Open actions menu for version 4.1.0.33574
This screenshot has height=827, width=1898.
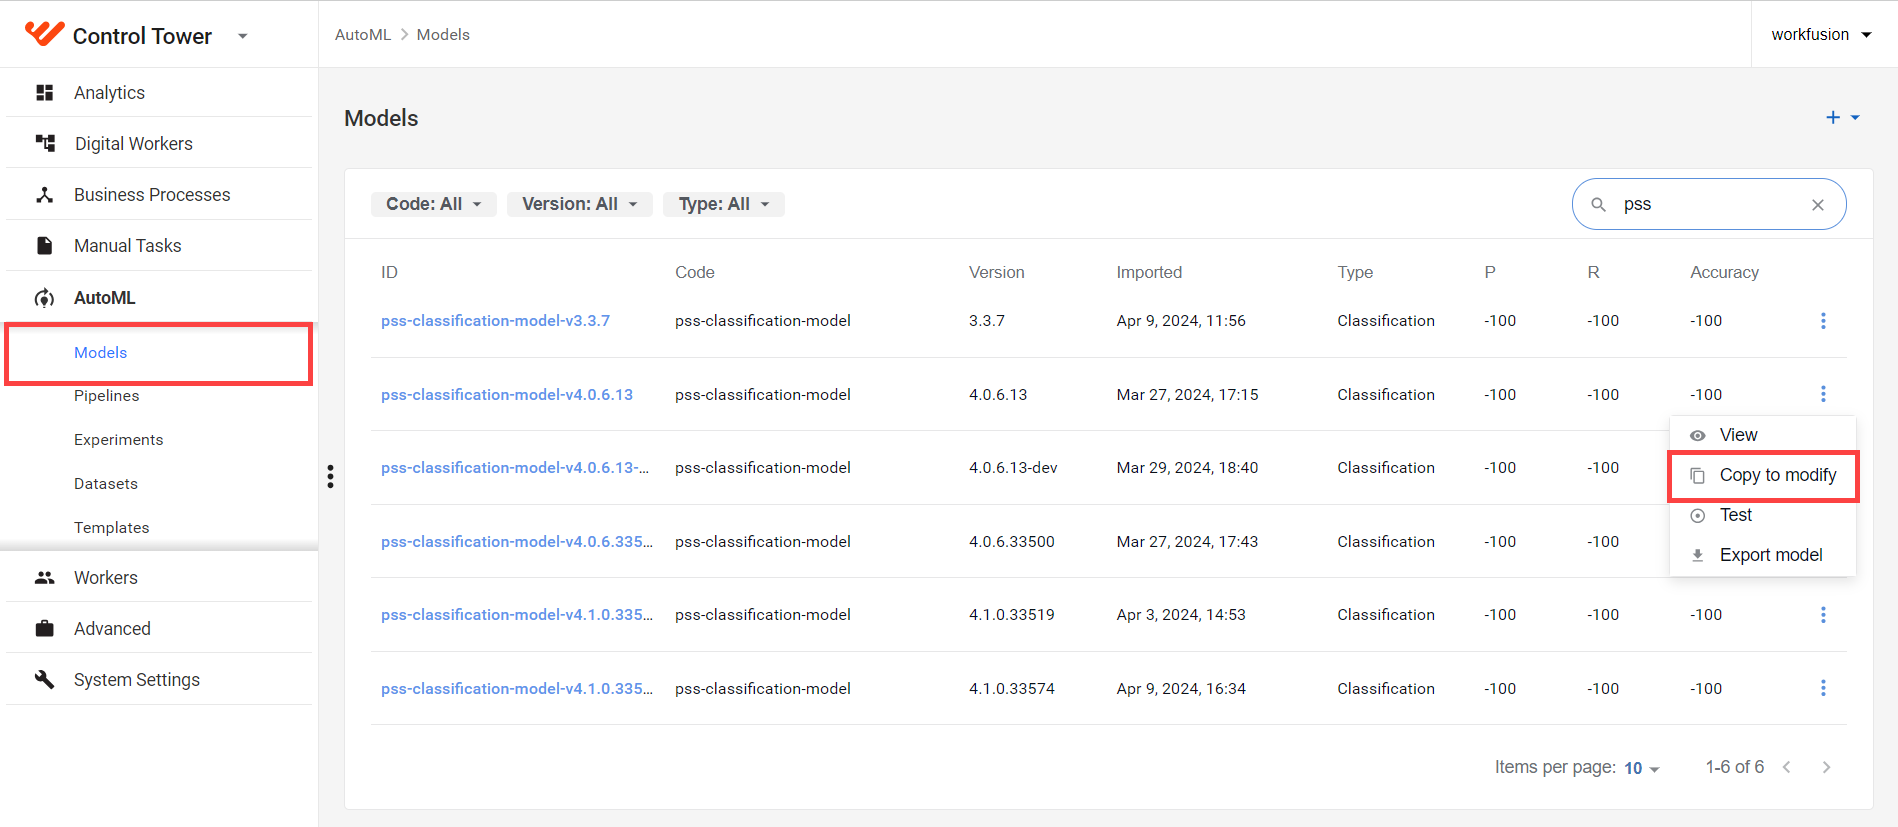[x=1823, y=688]
